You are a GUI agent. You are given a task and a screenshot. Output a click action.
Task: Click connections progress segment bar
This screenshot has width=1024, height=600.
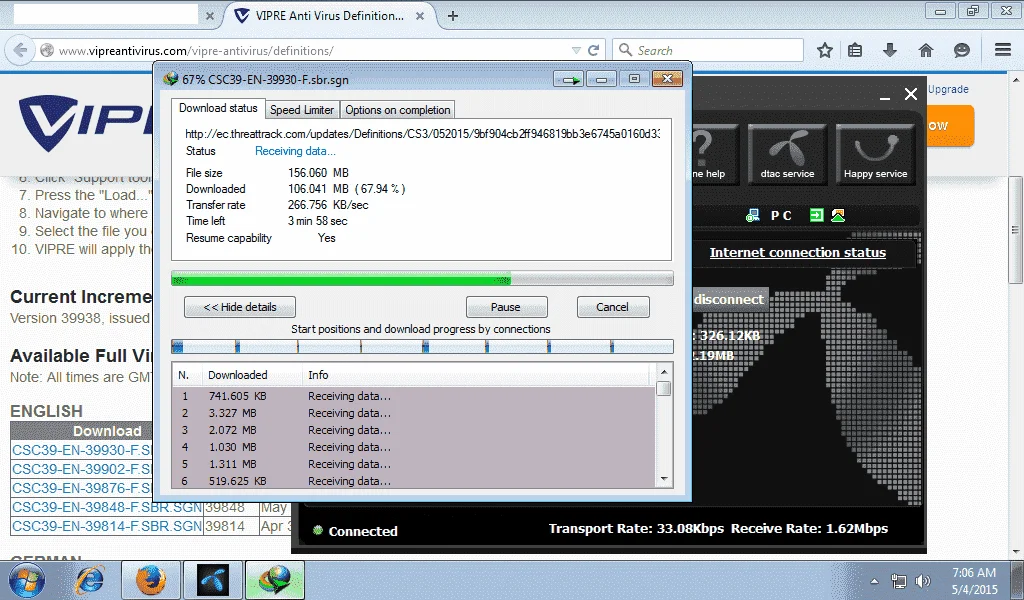[422, 347]
